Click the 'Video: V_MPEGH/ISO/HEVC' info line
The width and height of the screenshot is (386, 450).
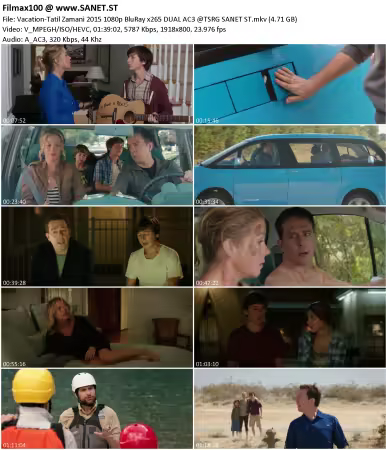[x=114, y=29]
